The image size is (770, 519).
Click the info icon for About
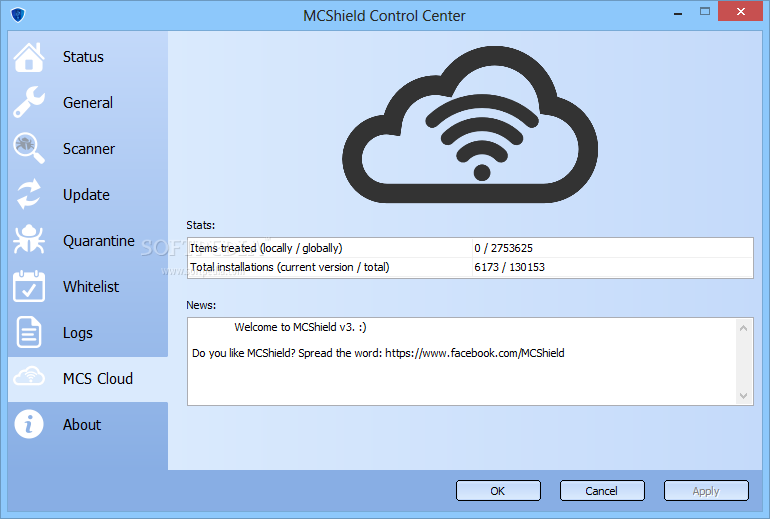(x=29, y=424)
